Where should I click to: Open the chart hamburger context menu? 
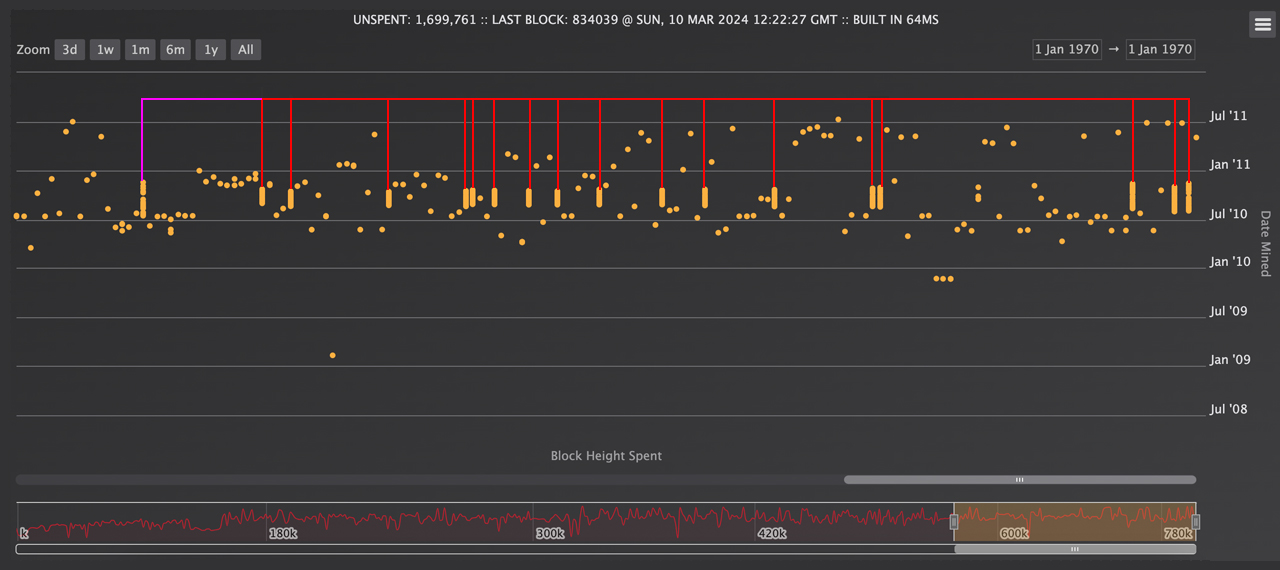1262,25
